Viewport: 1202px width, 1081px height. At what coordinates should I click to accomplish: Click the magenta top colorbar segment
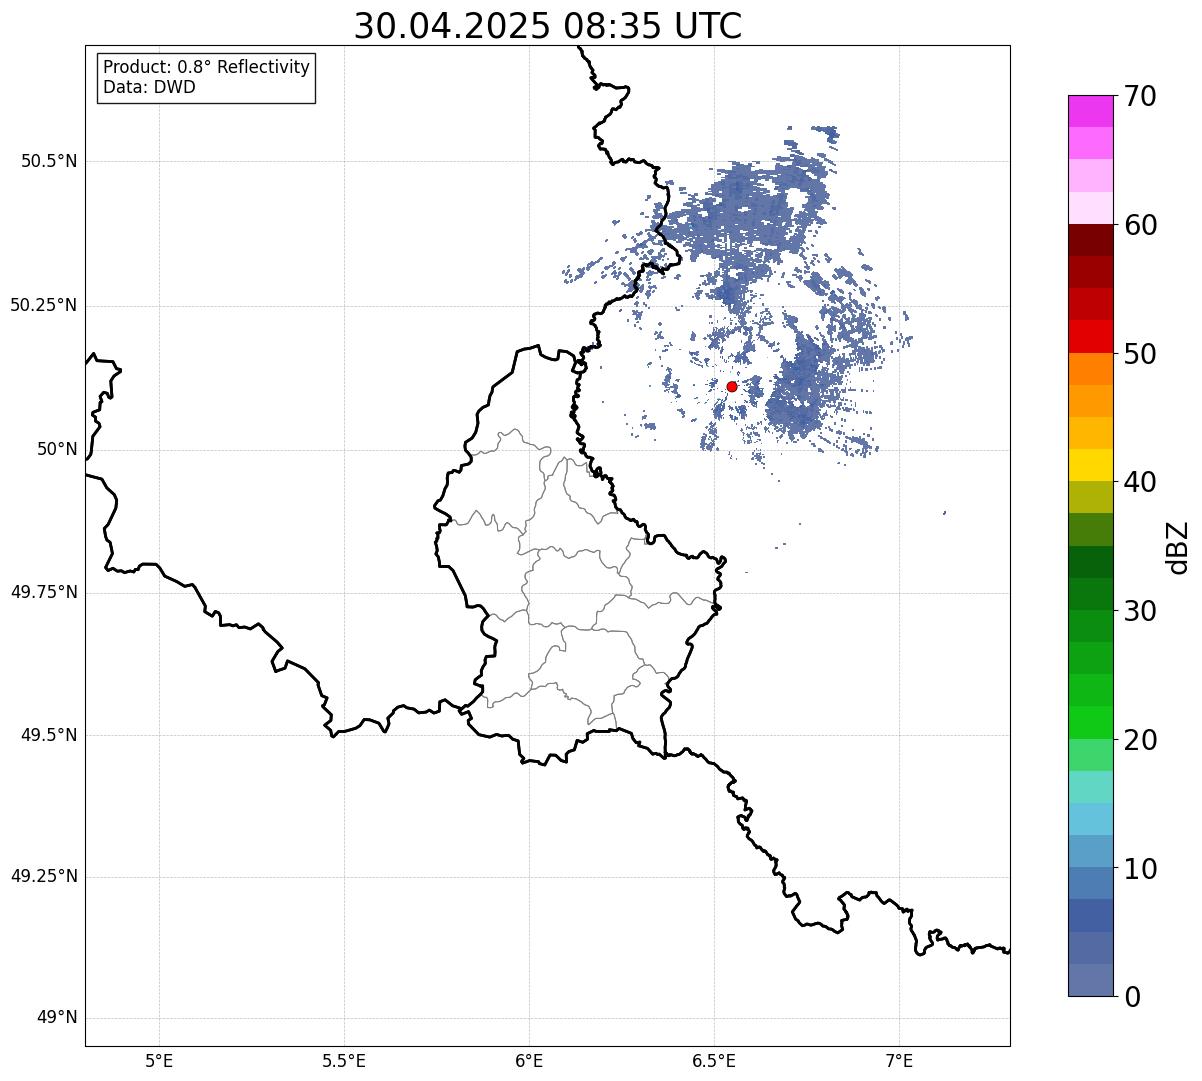[1091, 111]
